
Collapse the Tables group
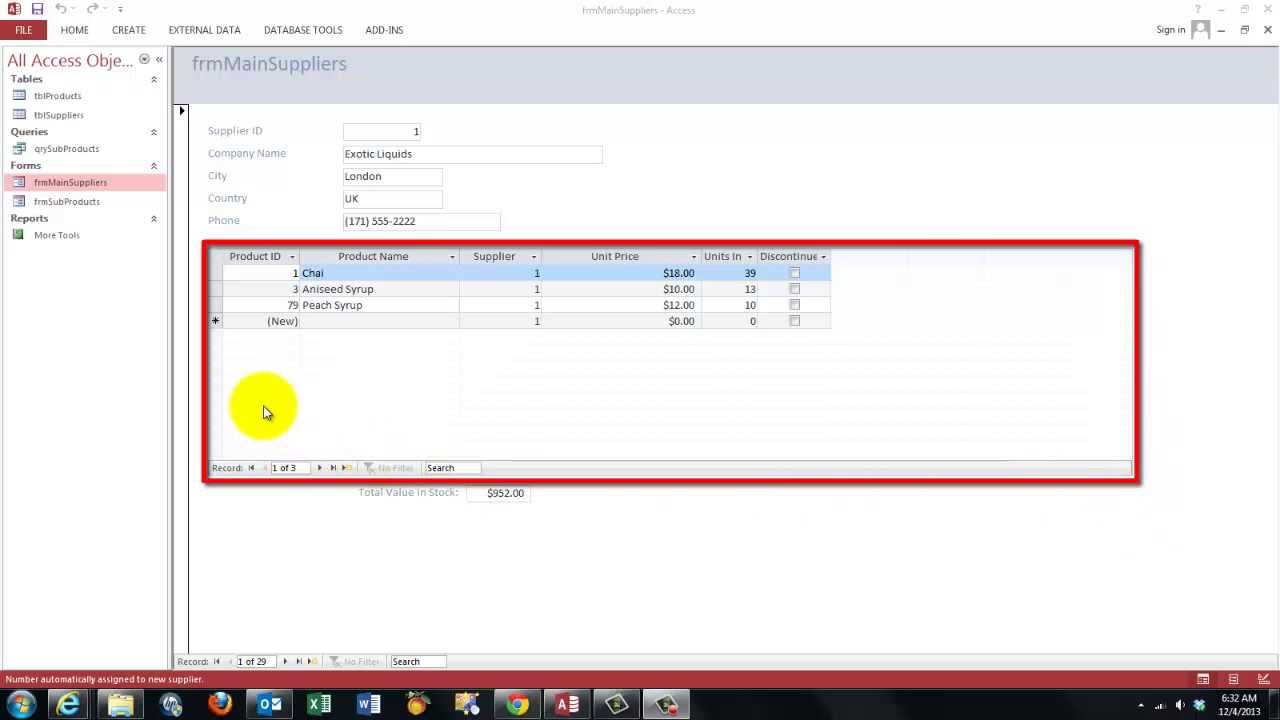pos(154,79)
